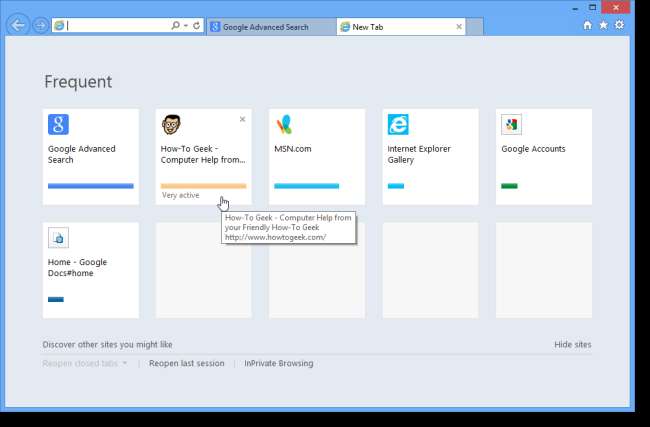Open Internet Explorer Gallery tile title

pos(419,154)
